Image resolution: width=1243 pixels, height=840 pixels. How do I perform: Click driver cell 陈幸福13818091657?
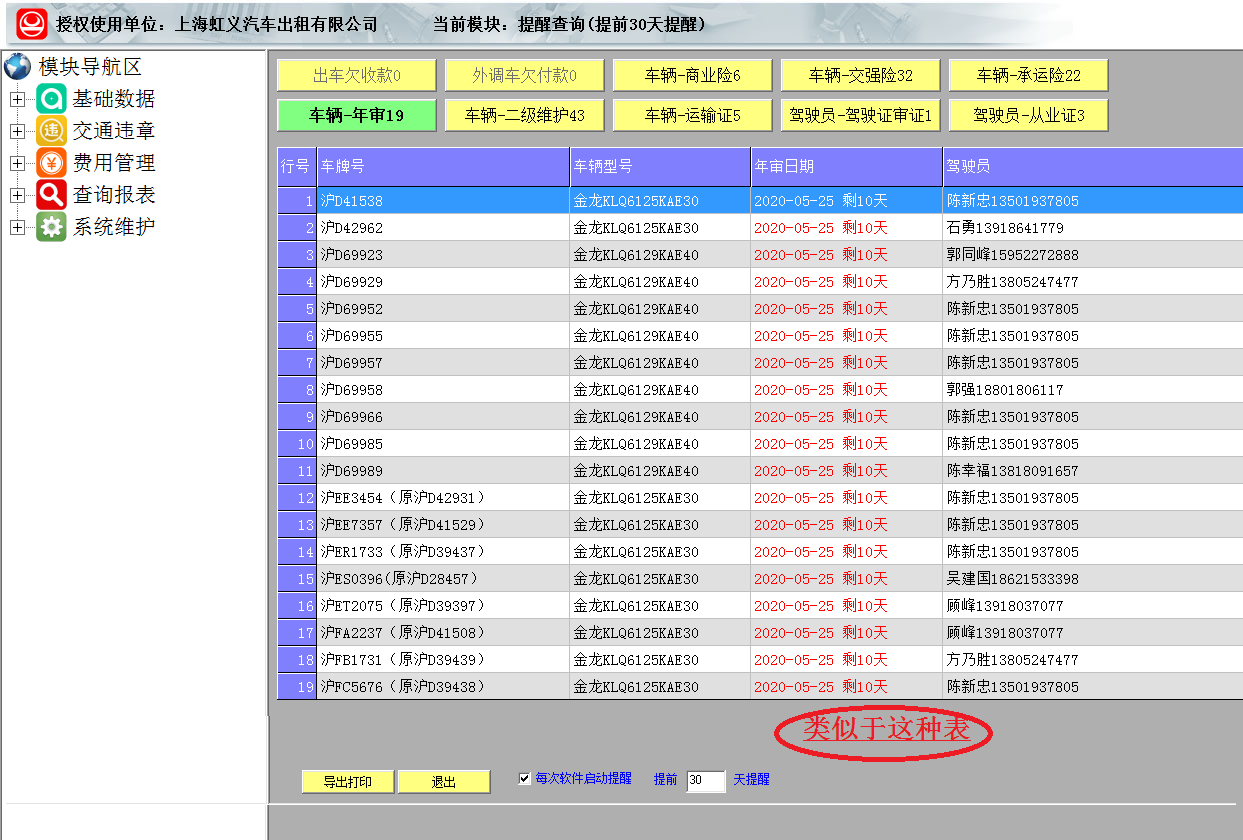click(x=1093, y=471)
